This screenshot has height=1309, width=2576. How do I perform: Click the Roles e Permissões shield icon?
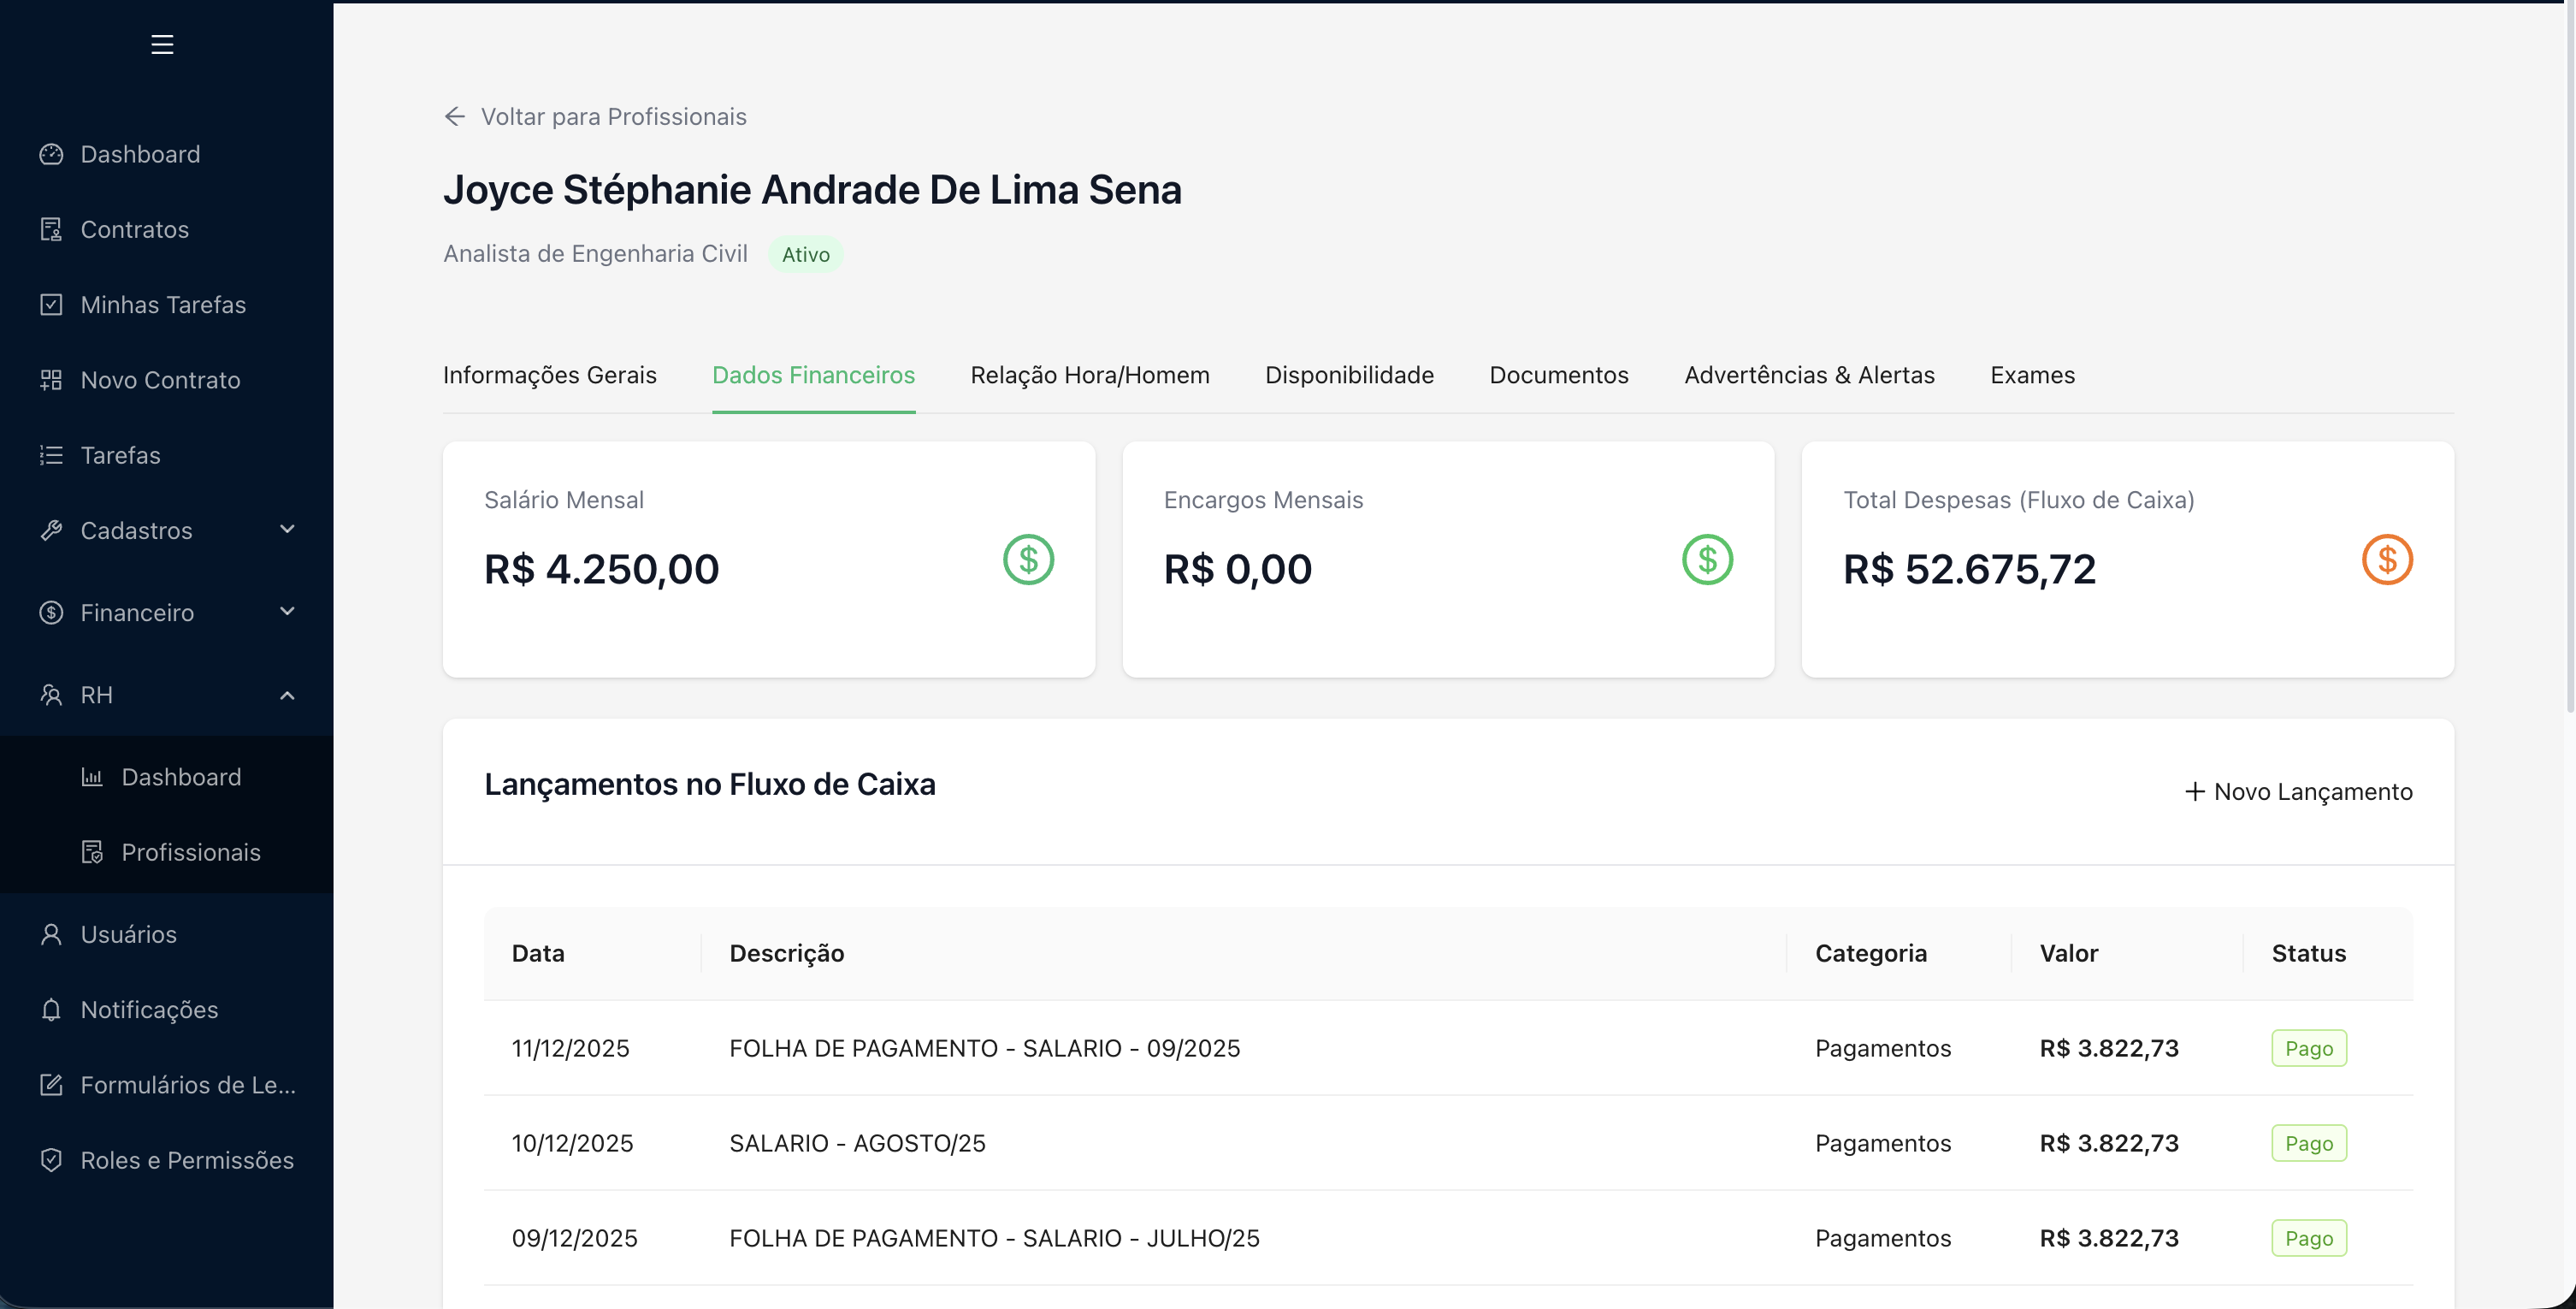[51, 1160]
